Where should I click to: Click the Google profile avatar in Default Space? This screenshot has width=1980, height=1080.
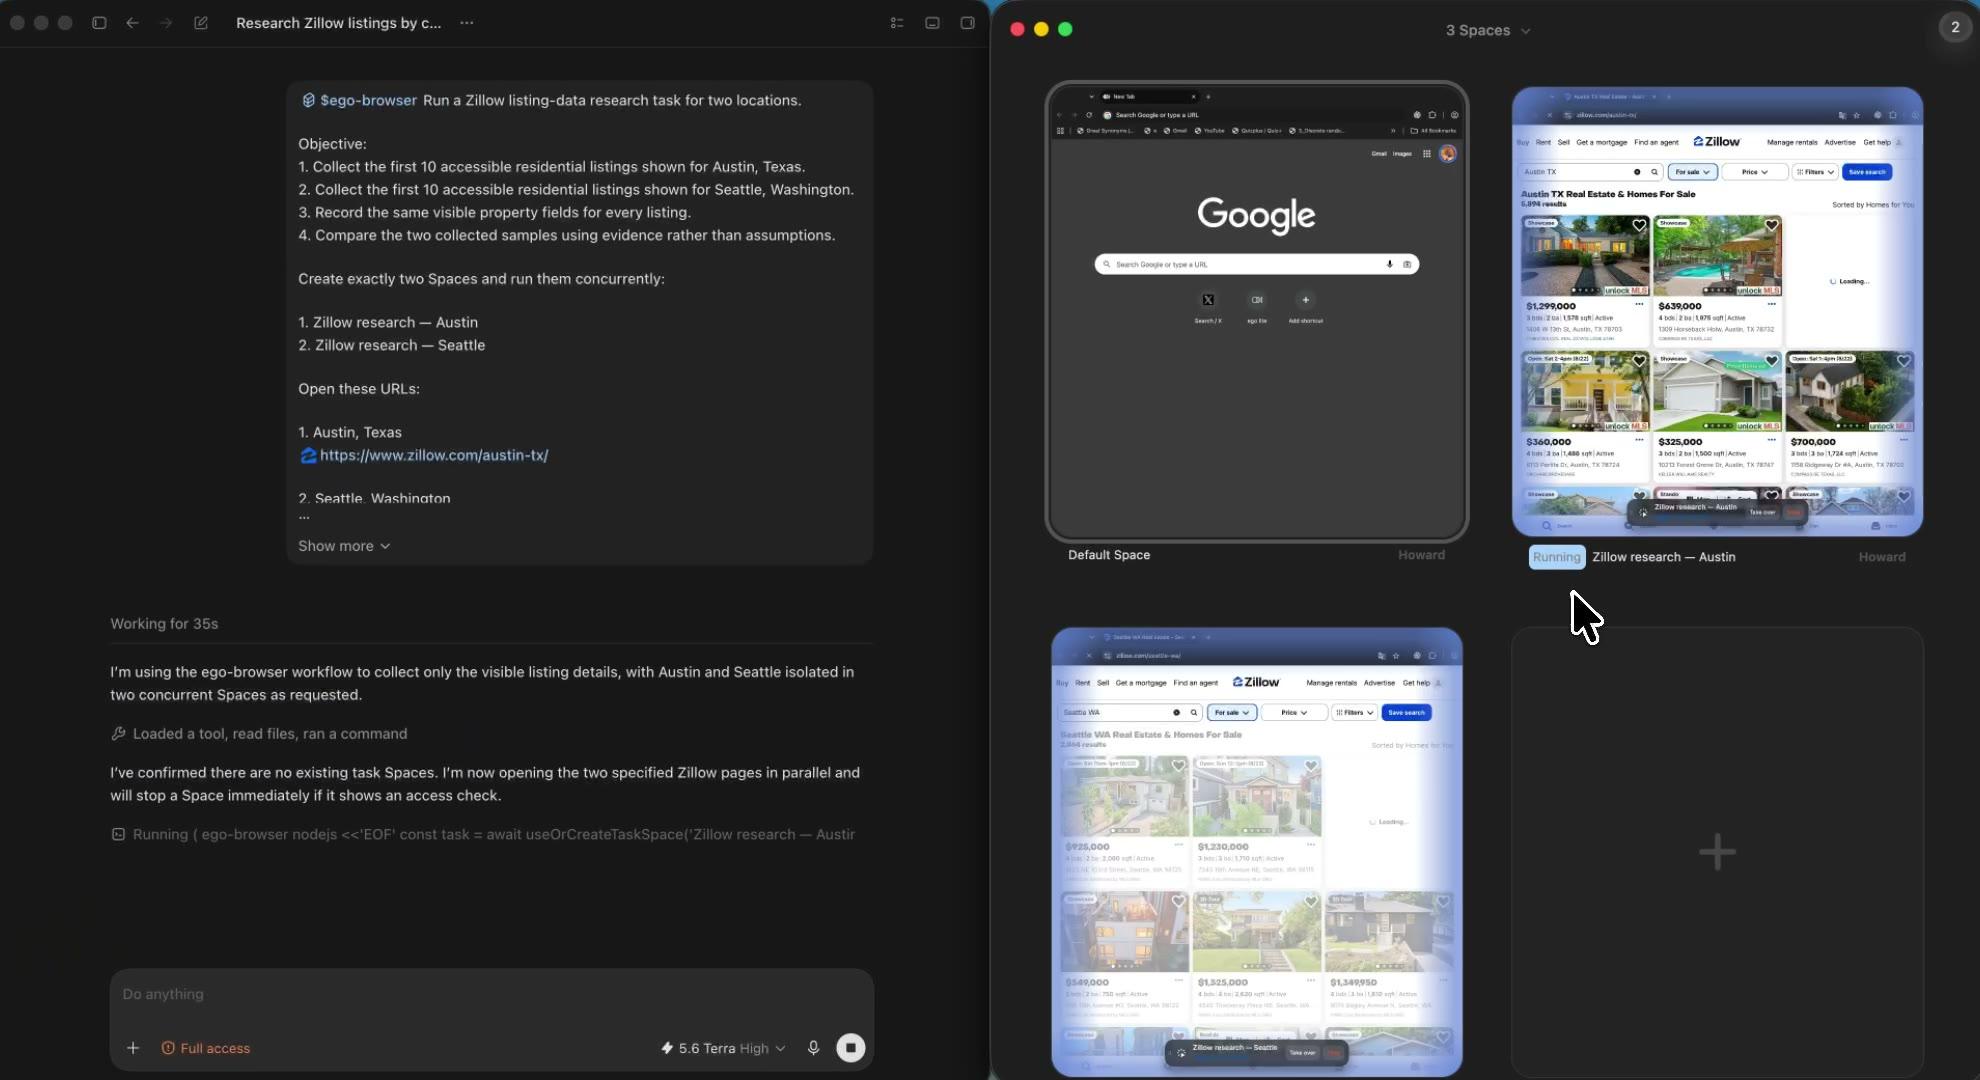click(1447, 154)
